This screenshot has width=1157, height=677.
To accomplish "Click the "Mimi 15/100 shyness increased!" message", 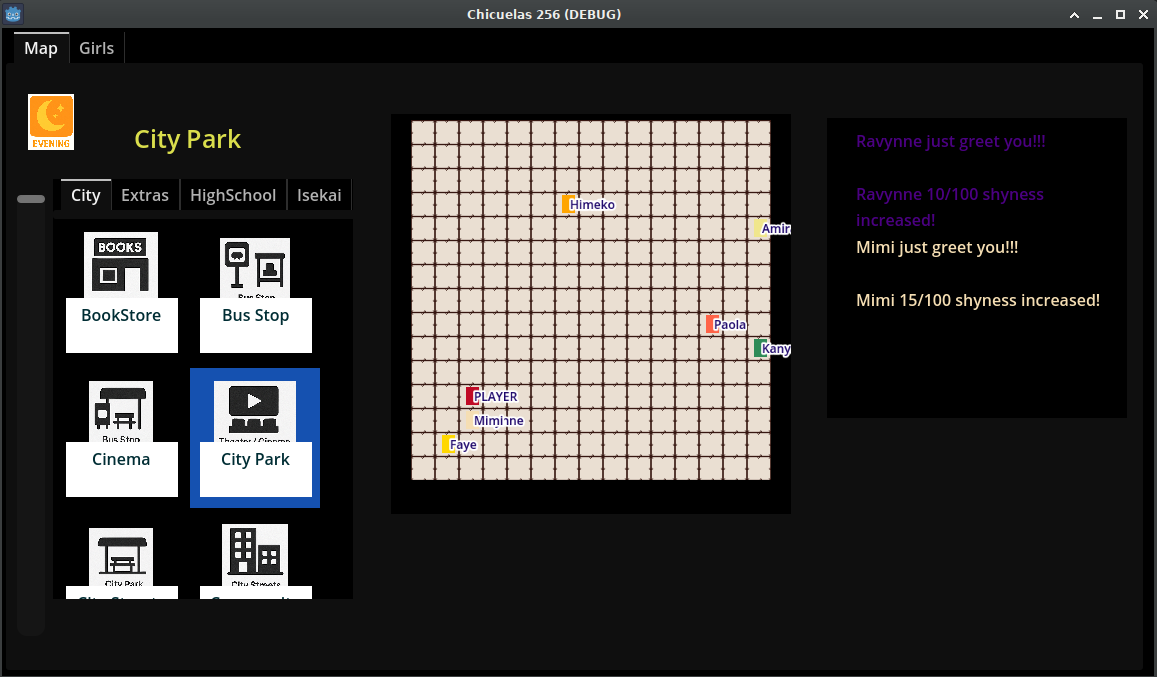I will tap(978, 300).
